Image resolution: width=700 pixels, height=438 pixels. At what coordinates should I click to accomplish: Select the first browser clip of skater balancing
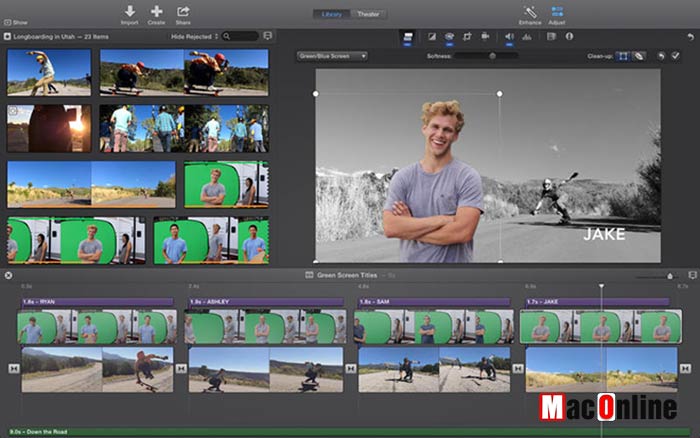click(49, 72)
